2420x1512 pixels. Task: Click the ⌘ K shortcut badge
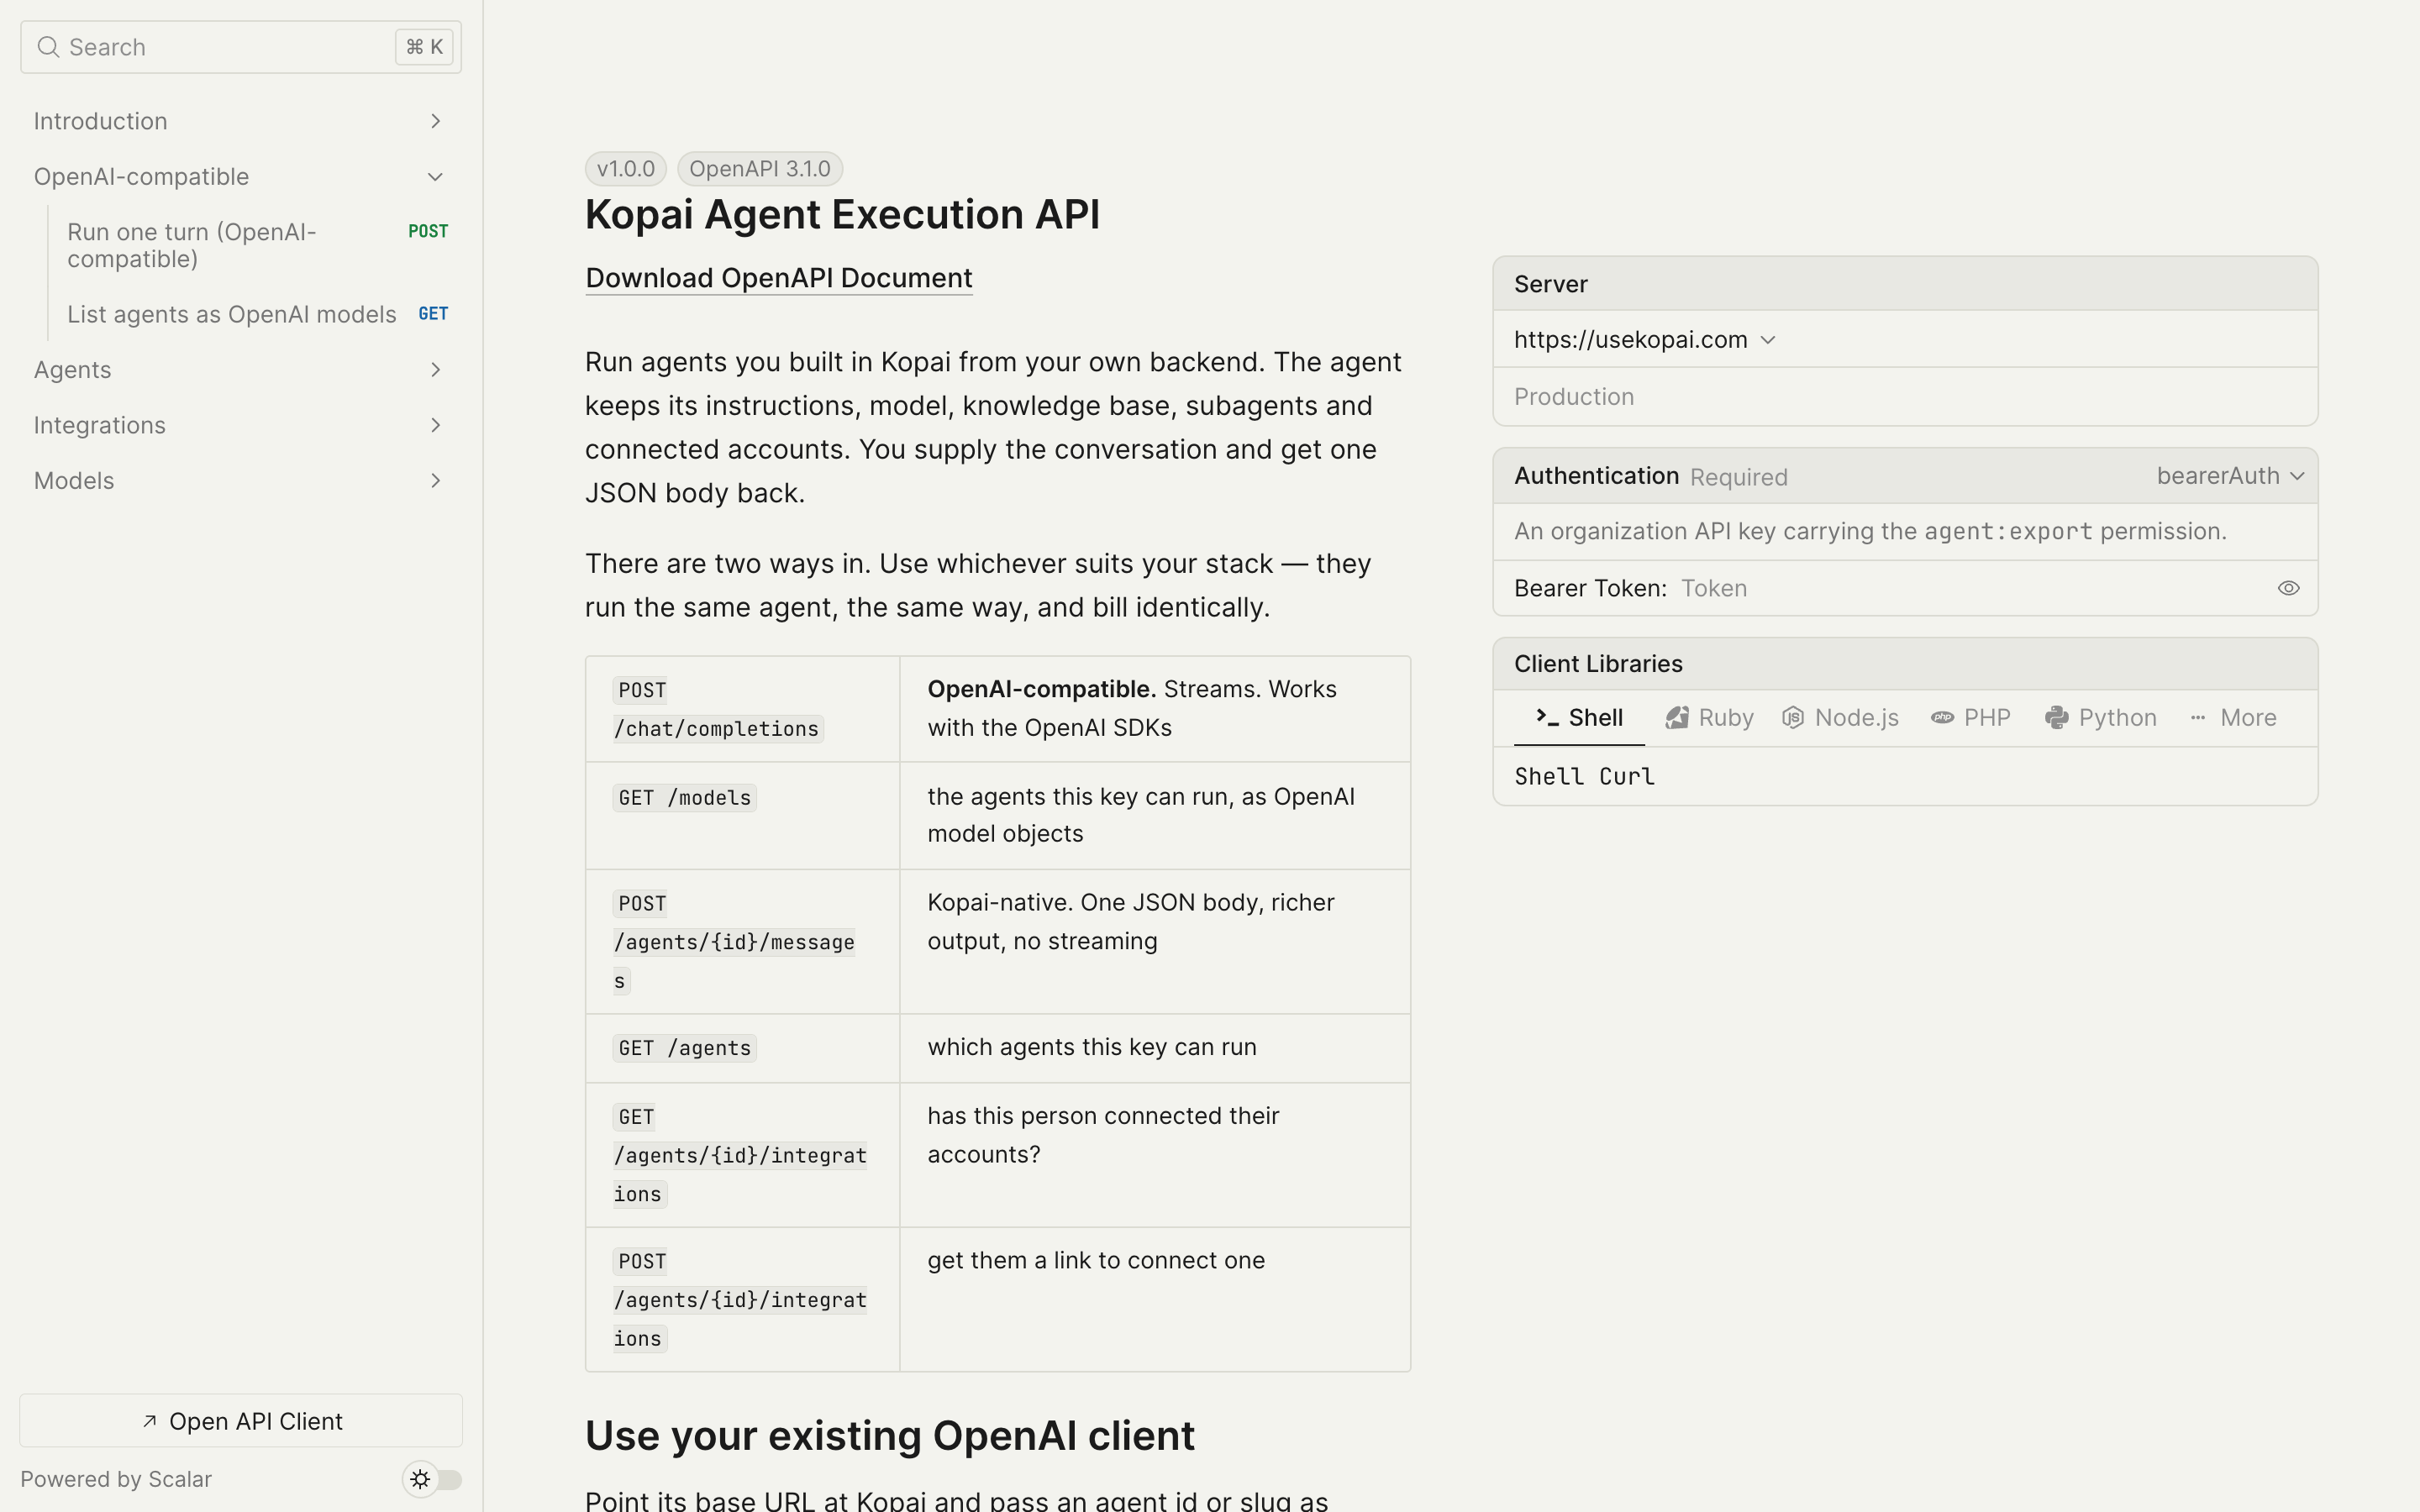(x=424, y=47)
